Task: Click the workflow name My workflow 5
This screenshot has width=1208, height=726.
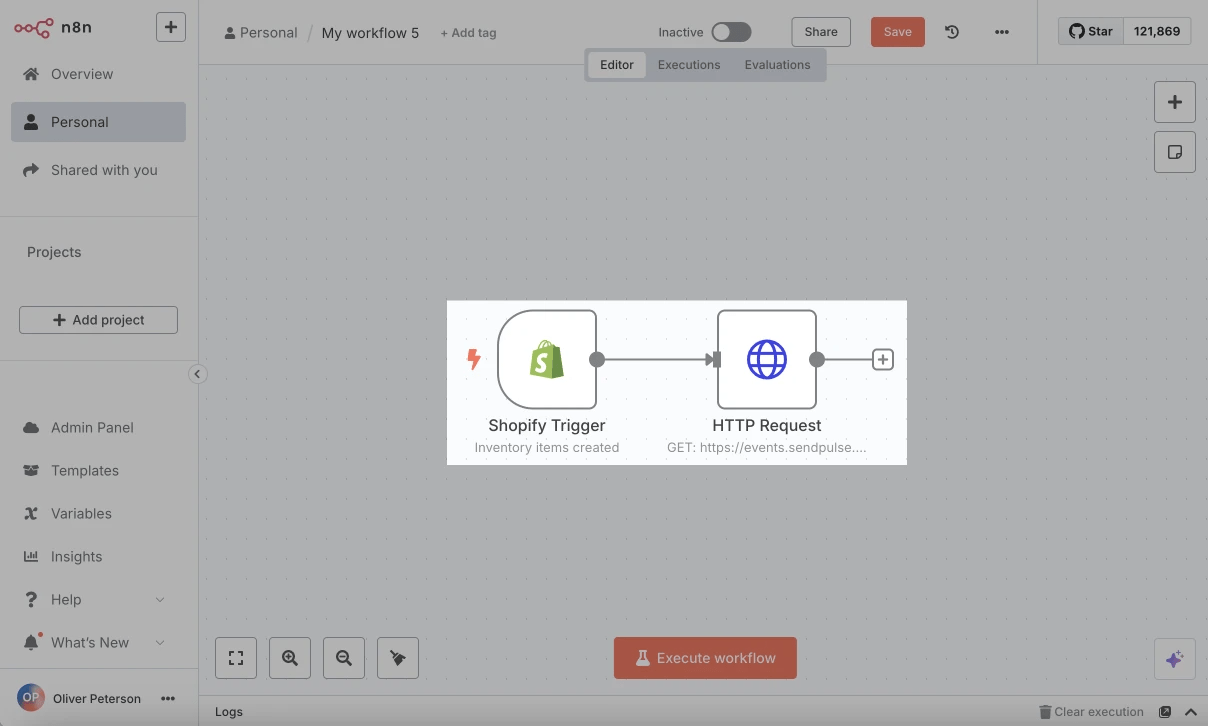Action: (370, 33)
